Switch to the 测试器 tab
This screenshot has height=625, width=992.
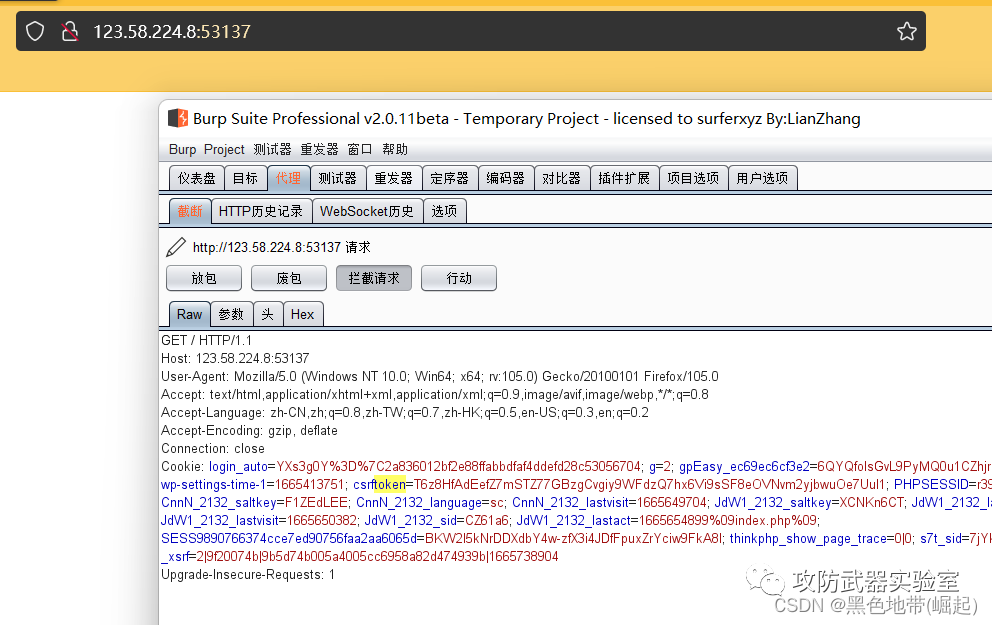click(338, 178)
